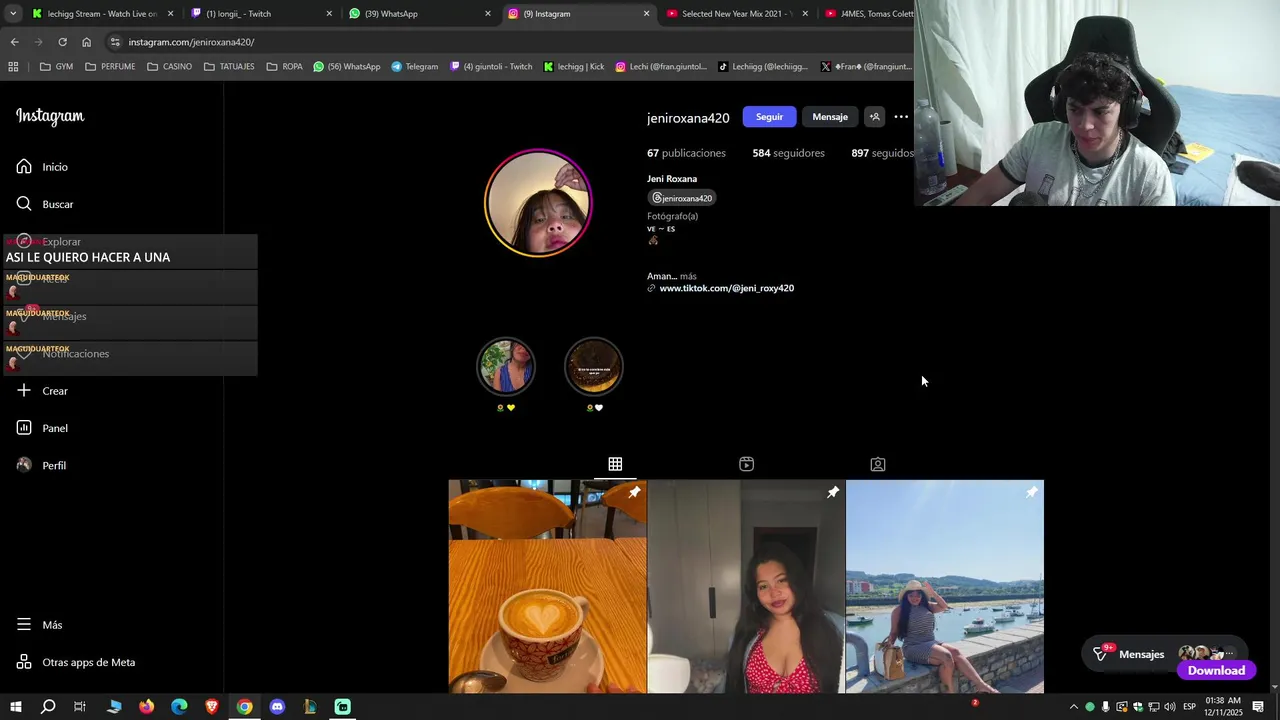Switch to the Reels tab
Viewport: 1280px width, 720px height.
(746, 464)
